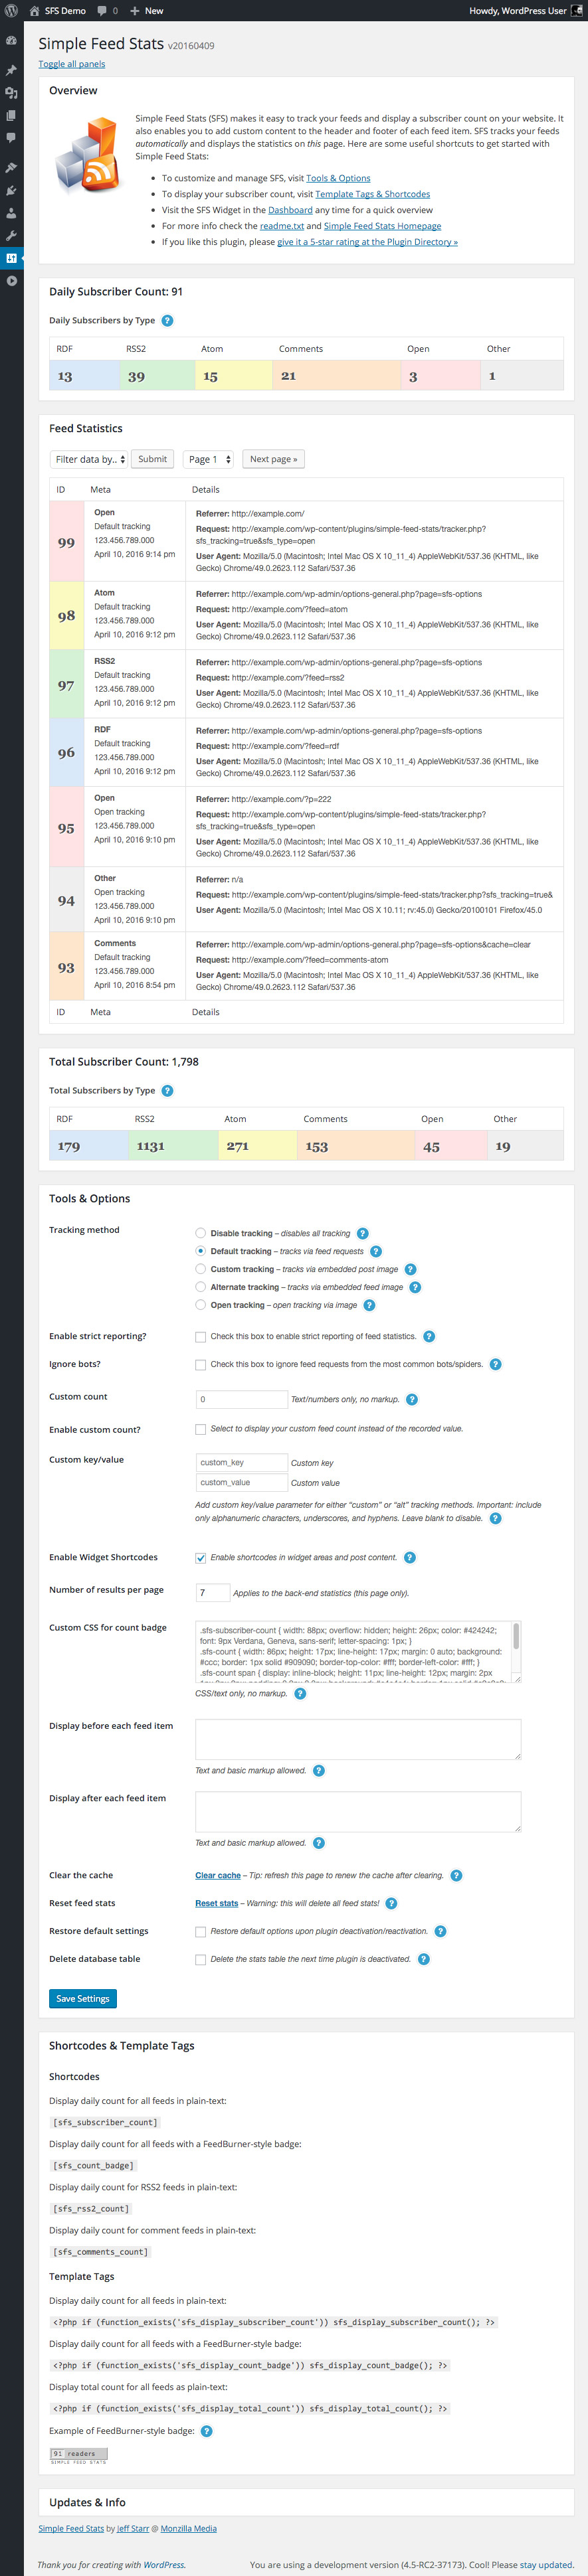Go to Next page of statistics
Screen dimensions: 588x2576
tap(273, 459)
